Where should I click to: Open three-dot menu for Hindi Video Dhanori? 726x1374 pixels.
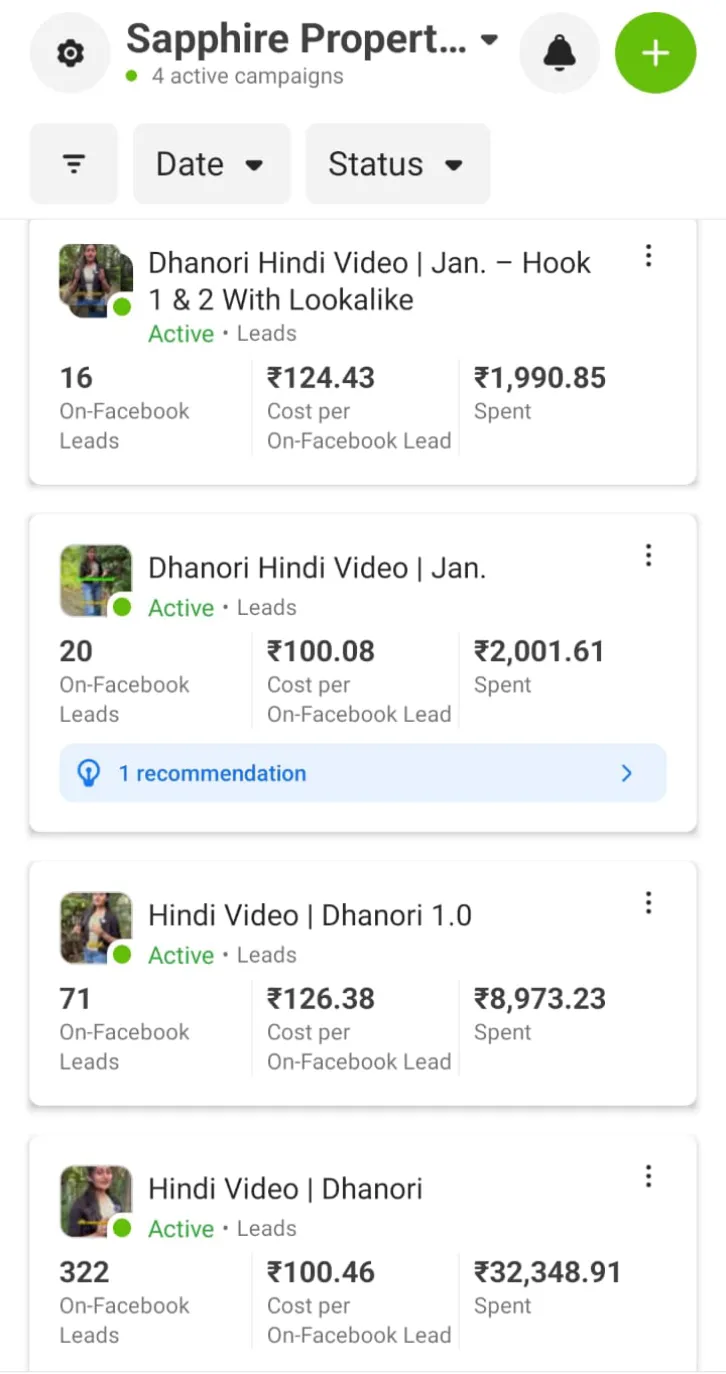pyautogui.click(x=649, y=1177)
